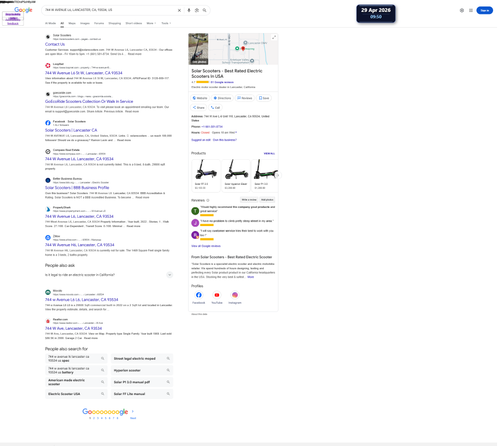Viewport: 500px width, 446px height.
Task: Click the Google reviews count link
Action: click(222, 82)
